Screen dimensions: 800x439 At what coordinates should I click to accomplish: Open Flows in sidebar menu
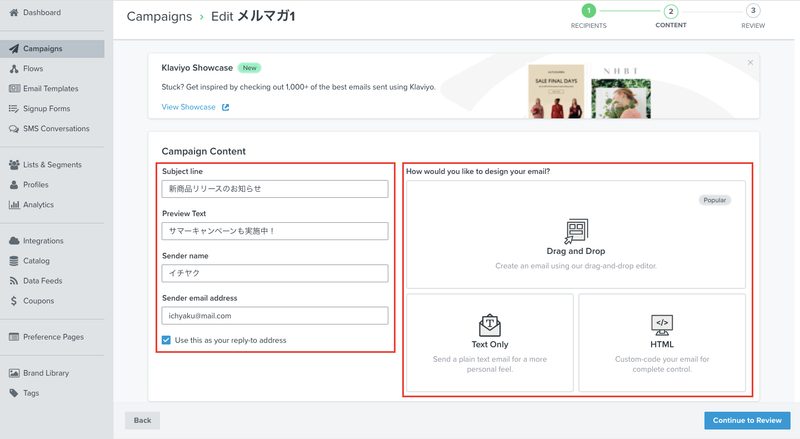(x=33, y=68)
